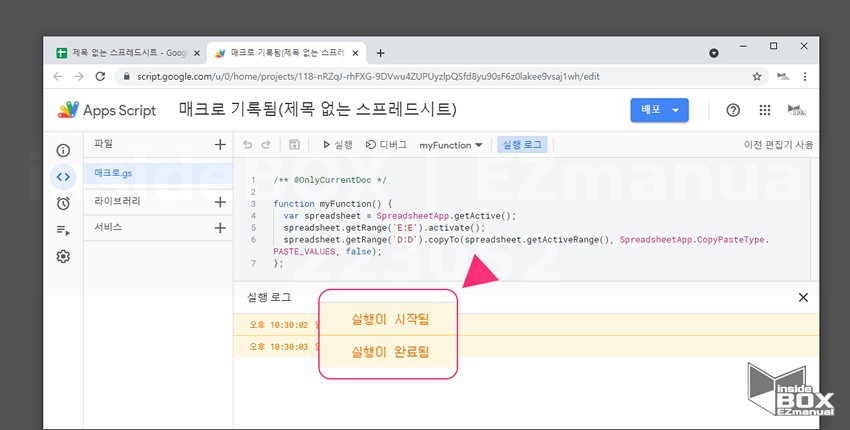
Task: Open Project Settings gear icon
Action: [63, 256]
